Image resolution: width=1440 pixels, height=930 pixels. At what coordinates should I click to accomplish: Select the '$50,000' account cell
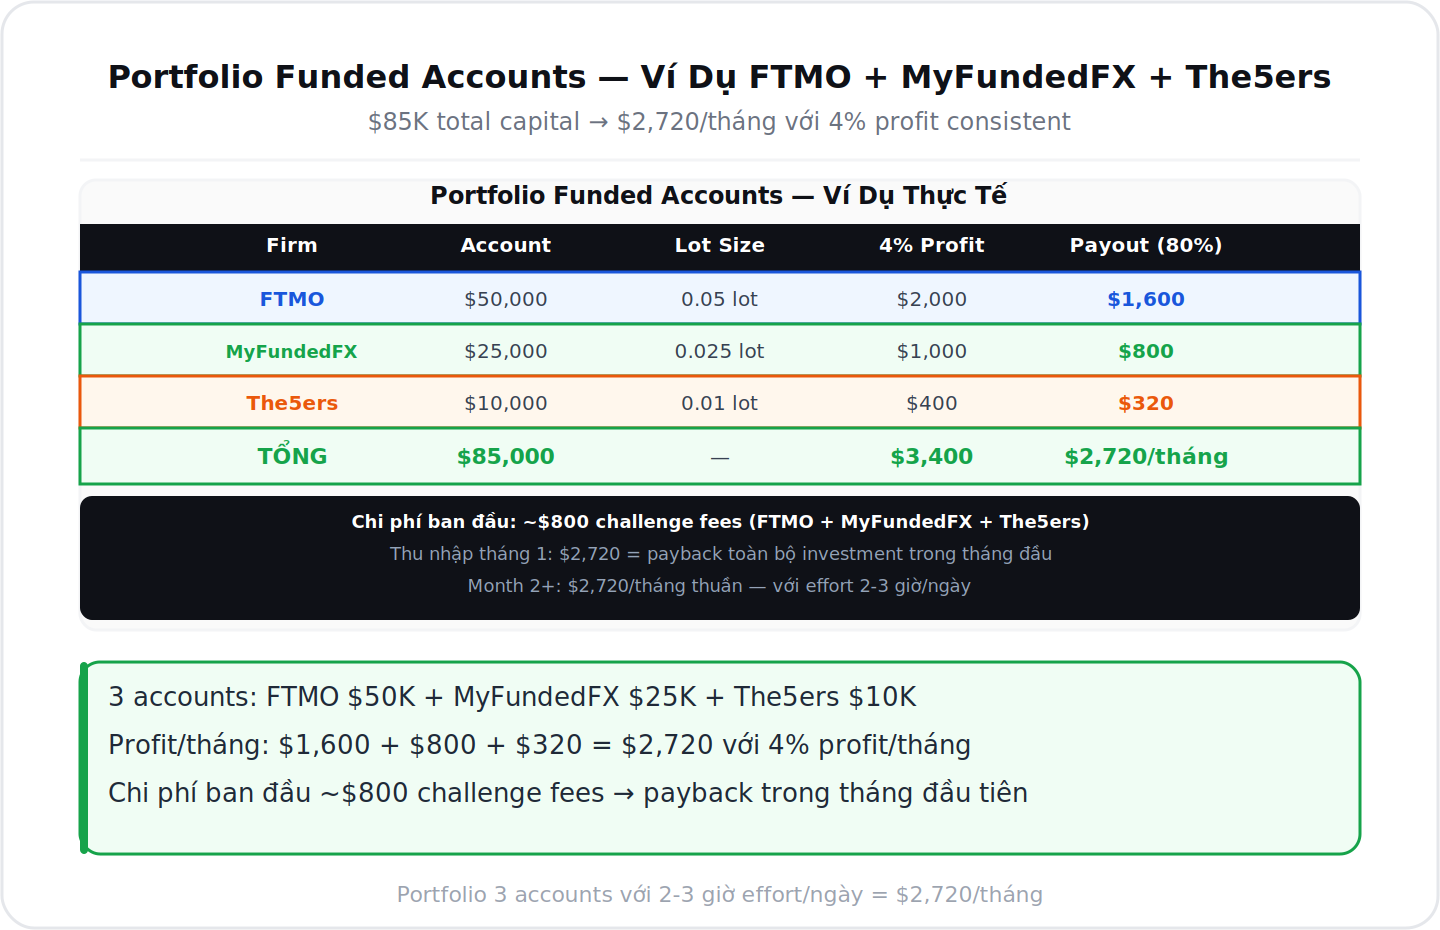click(506, 299)
